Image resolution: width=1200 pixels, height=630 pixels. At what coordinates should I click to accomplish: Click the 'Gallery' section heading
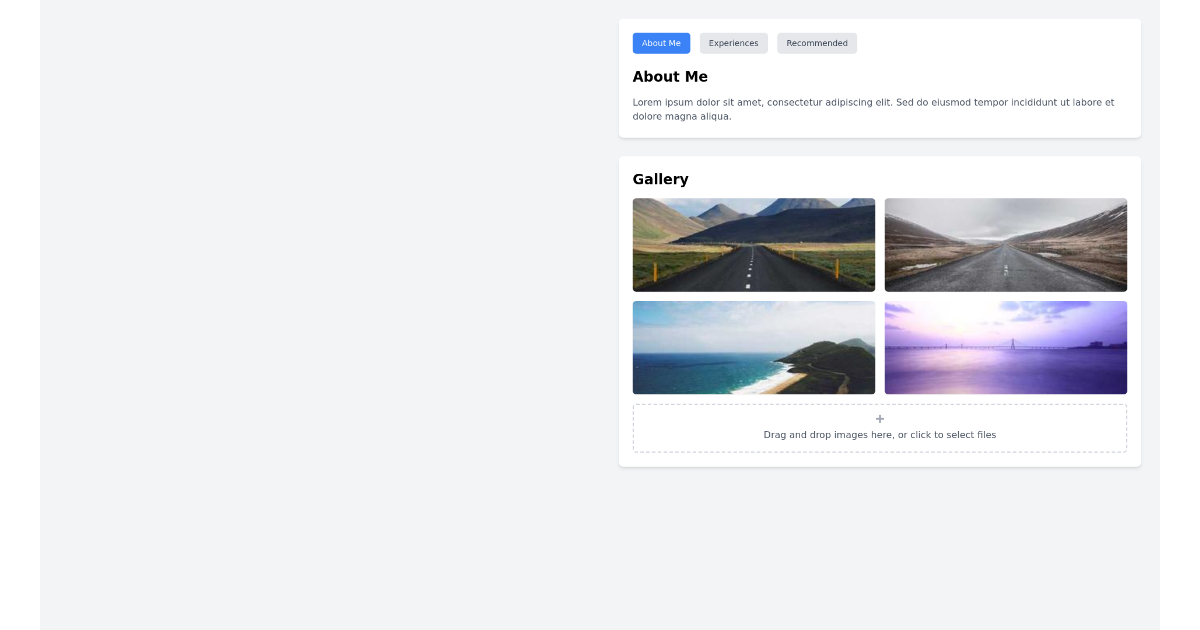click(x=660, y=179)
